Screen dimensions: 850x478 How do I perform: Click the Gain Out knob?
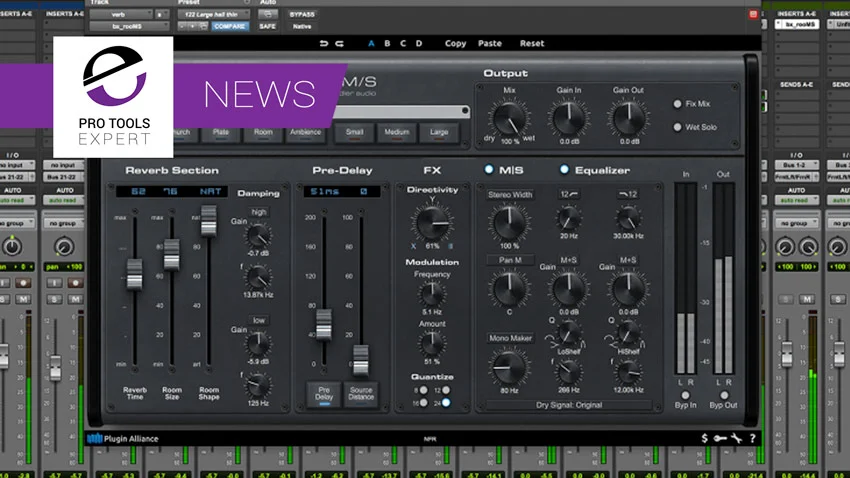point(628,119)
